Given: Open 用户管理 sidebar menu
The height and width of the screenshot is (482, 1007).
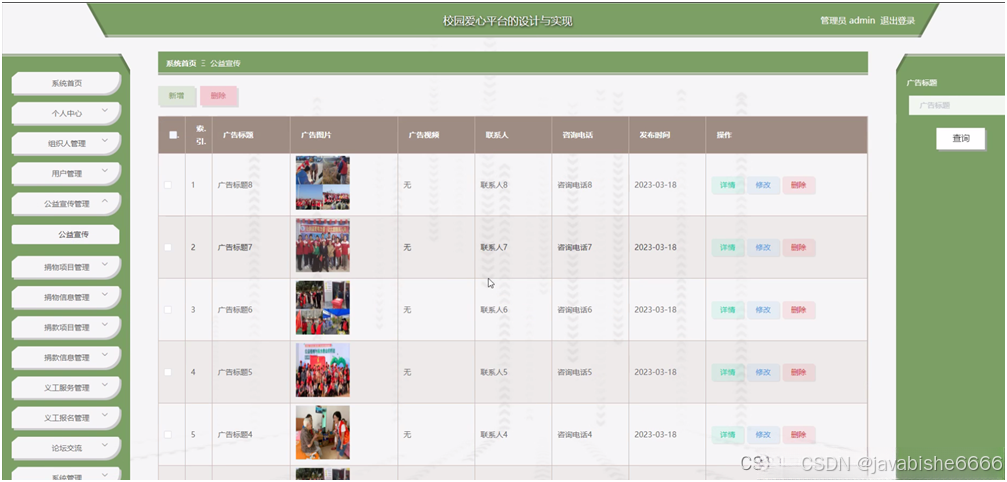Looking at the screenshot, I should (66, 174).
